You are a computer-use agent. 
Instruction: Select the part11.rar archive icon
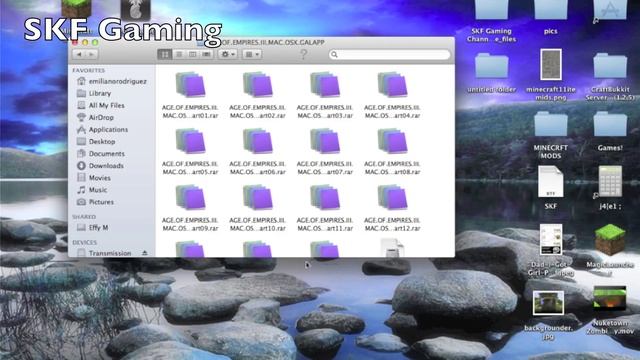[x=325, y=197]
